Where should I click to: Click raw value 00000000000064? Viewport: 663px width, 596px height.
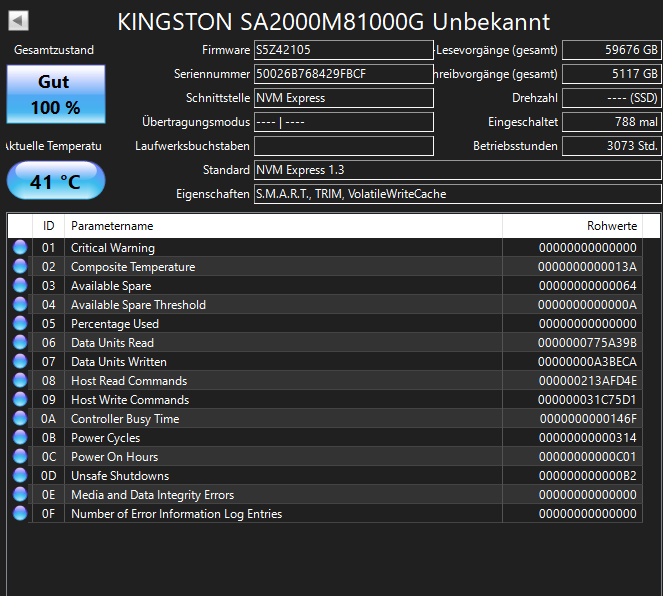(x=588, y=286)
